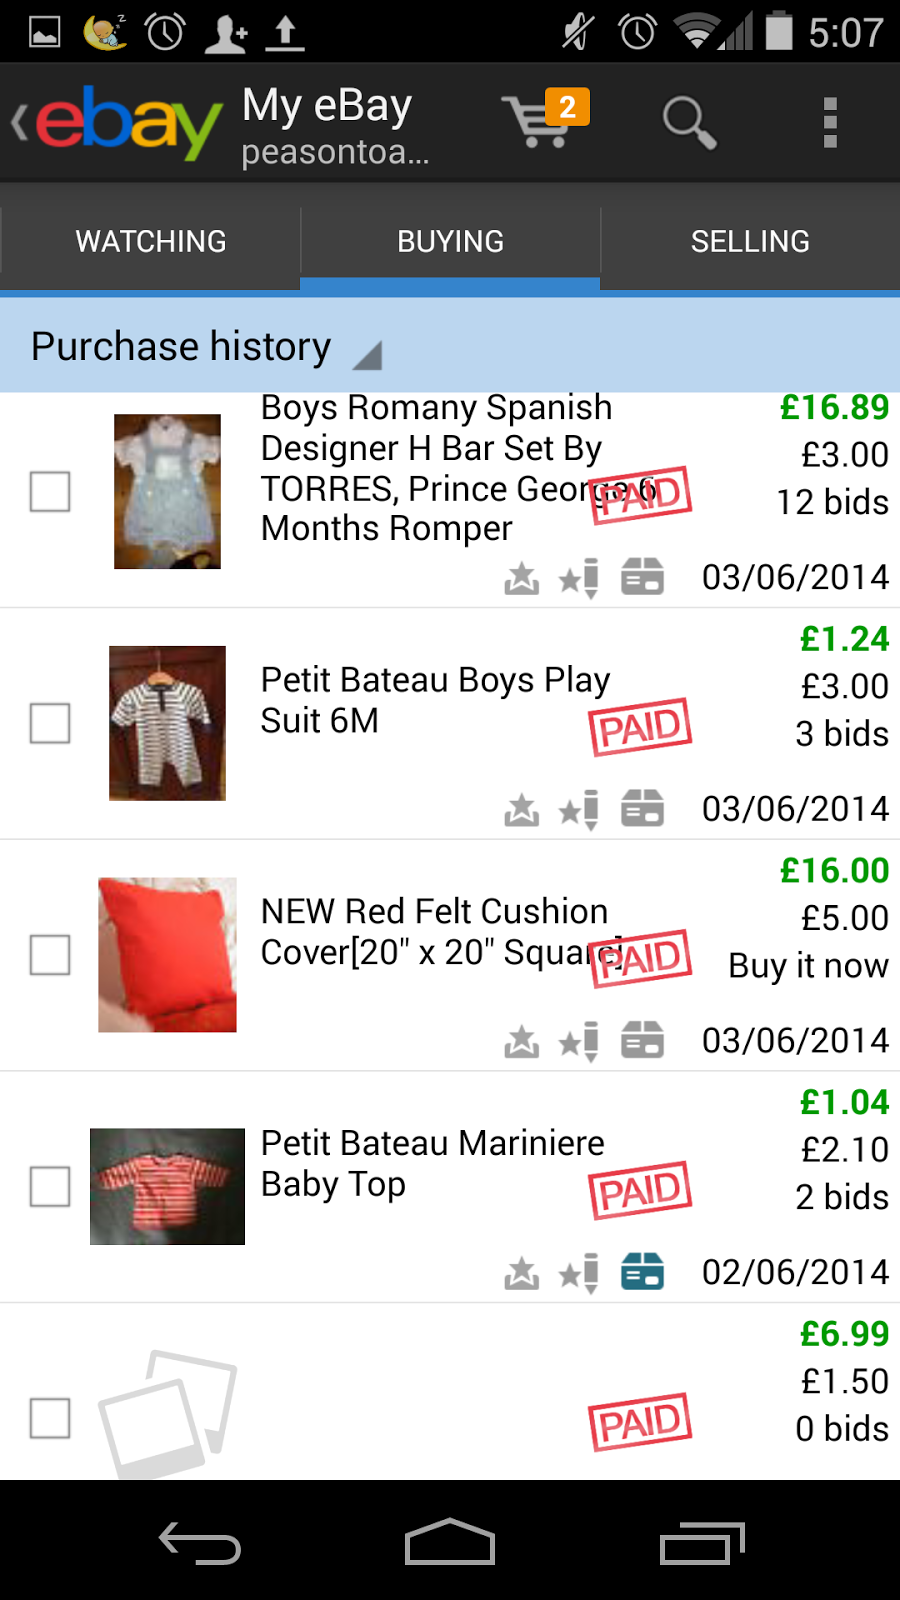Open the overflow menu with three dots
The width and height of the screenshot is (900, 1600).
[x=829, y=123]
